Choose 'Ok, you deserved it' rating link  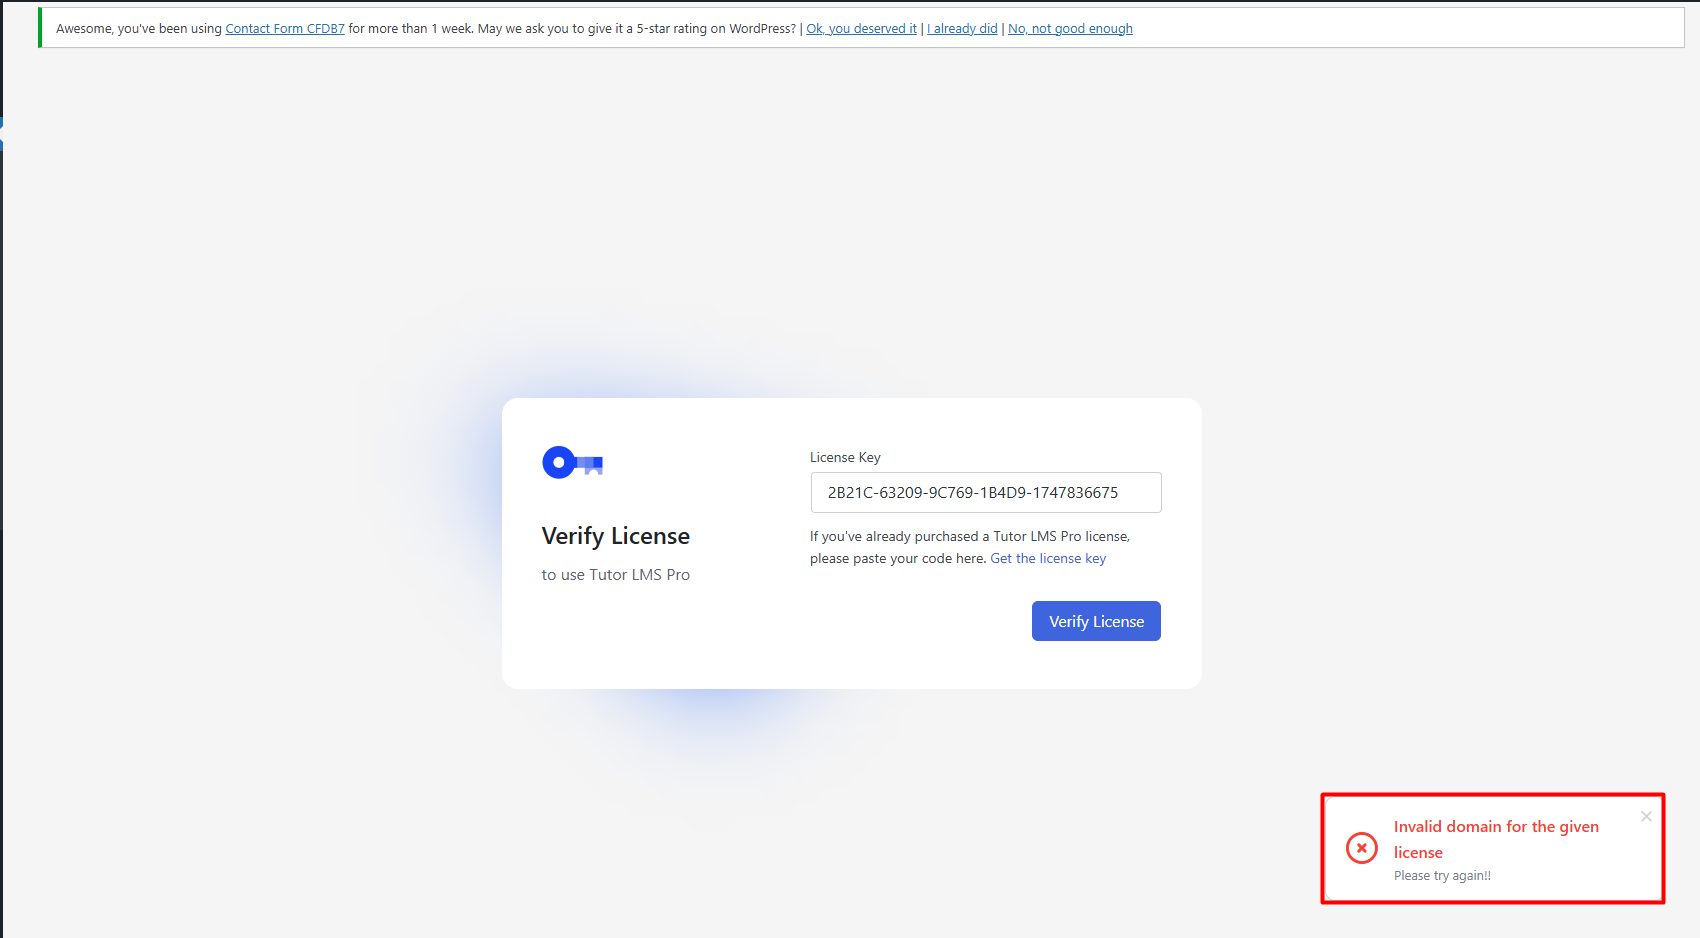(x=861, y=28)
